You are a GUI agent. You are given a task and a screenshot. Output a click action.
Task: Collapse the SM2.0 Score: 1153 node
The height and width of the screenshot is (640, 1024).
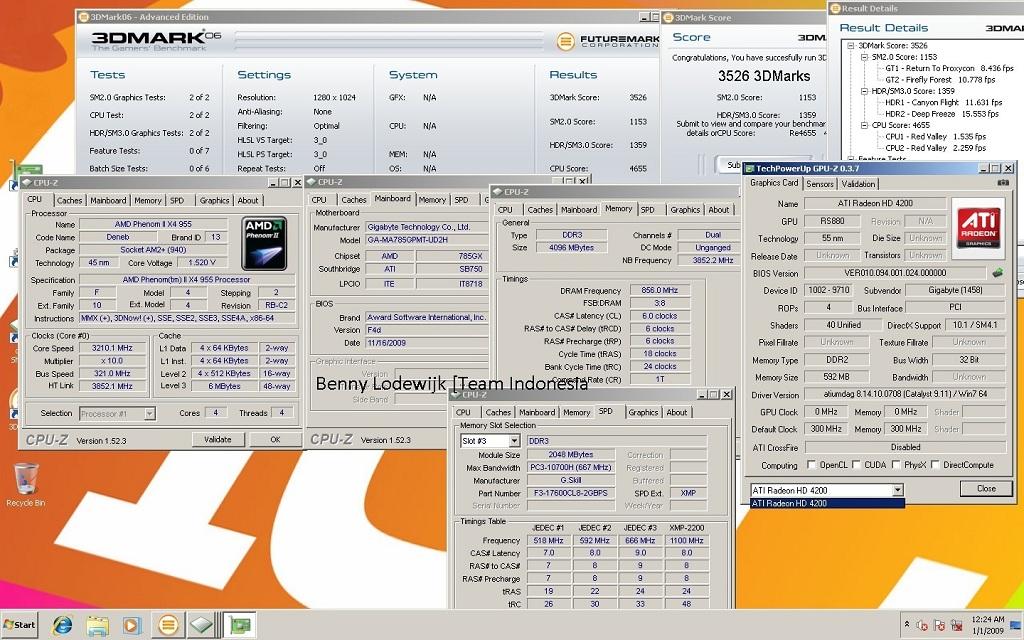[864, 57]
